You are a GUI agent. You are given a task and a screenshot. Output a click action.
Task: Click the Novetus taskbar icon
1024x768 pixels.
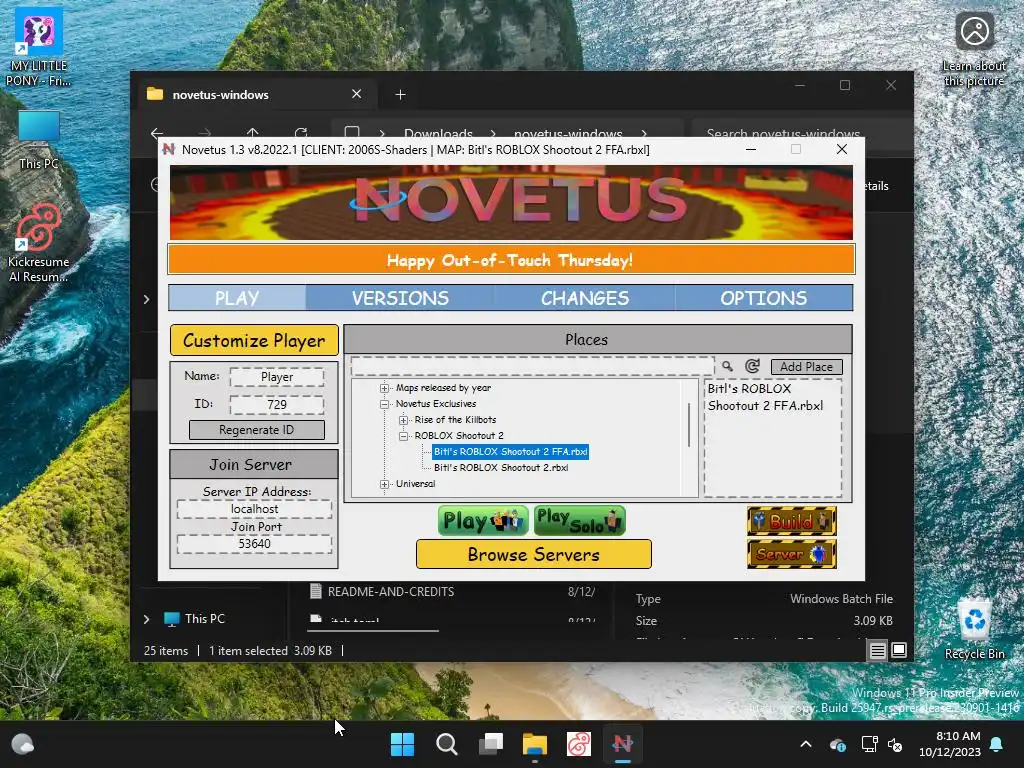(622, 744)
